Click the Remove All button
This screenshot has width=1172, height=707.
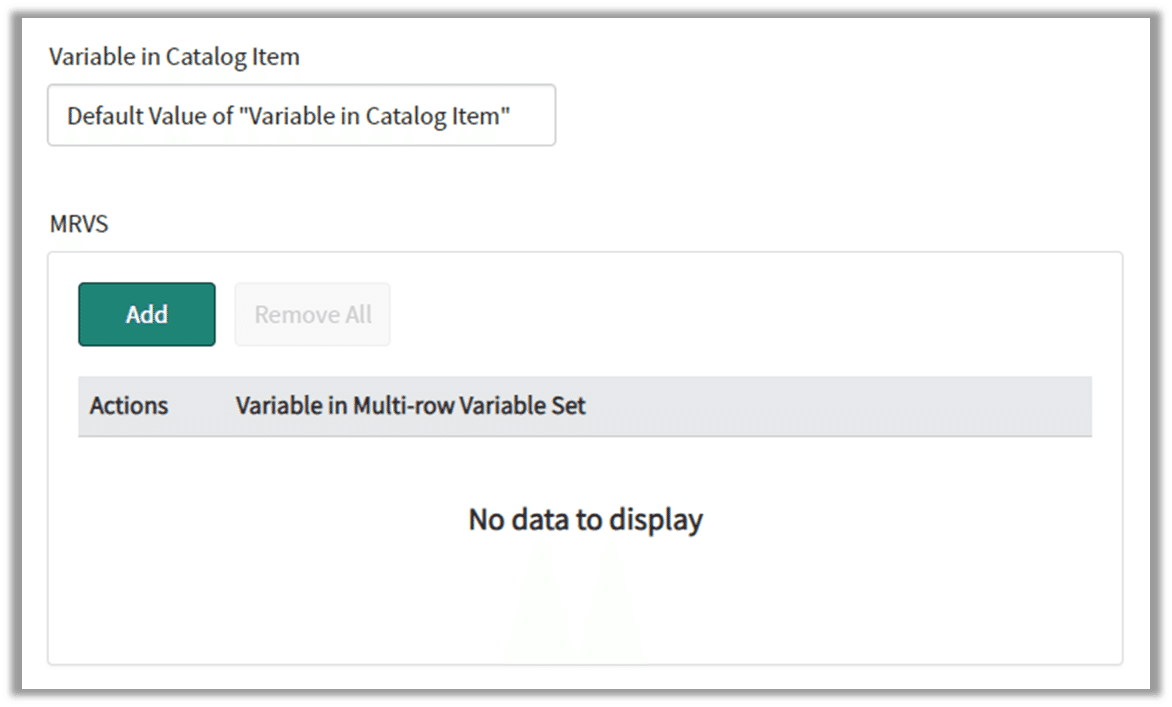click(x=312, y=314)
